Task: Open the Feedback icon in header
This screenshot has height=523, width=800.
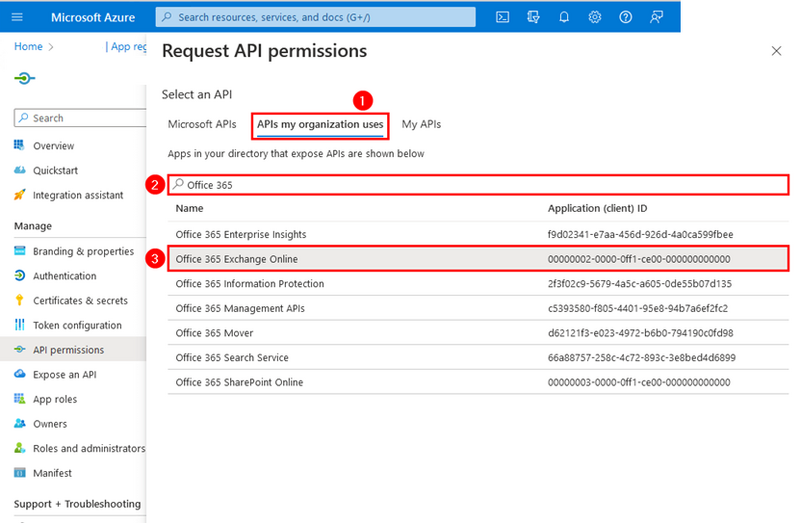Action: (656, 17)
